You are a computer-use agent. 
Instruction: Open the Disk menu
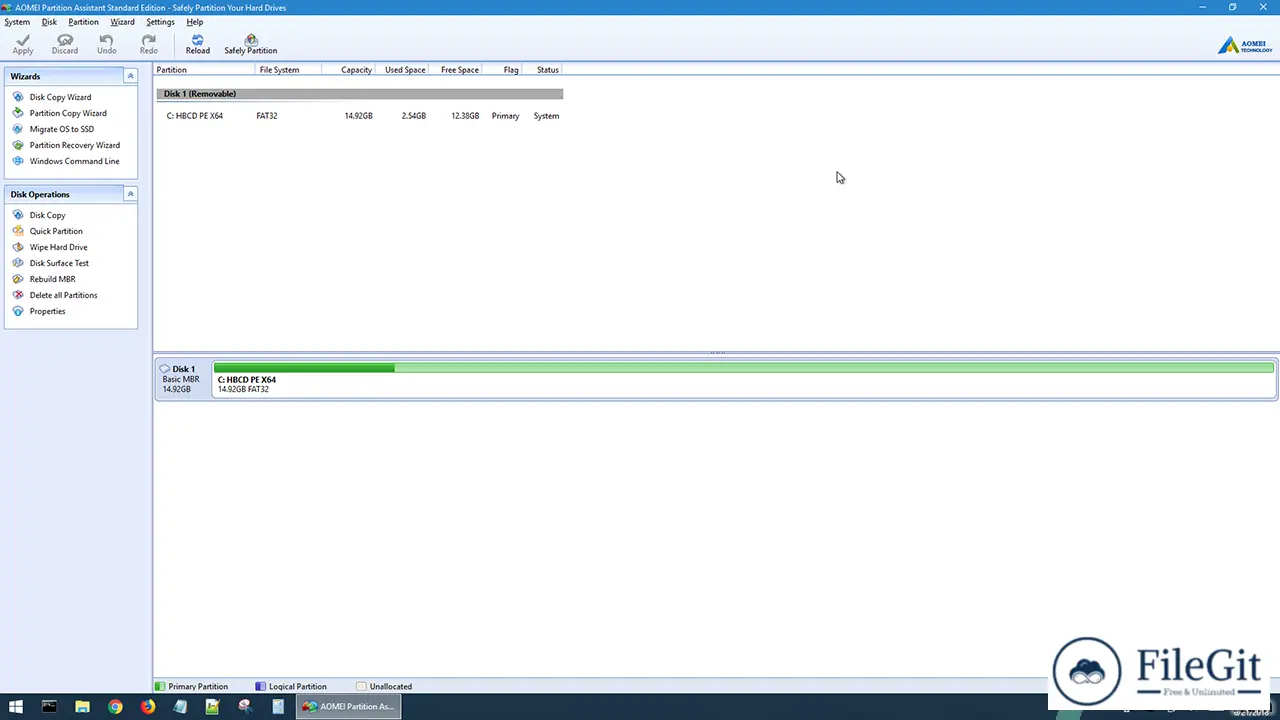(49, 22)
